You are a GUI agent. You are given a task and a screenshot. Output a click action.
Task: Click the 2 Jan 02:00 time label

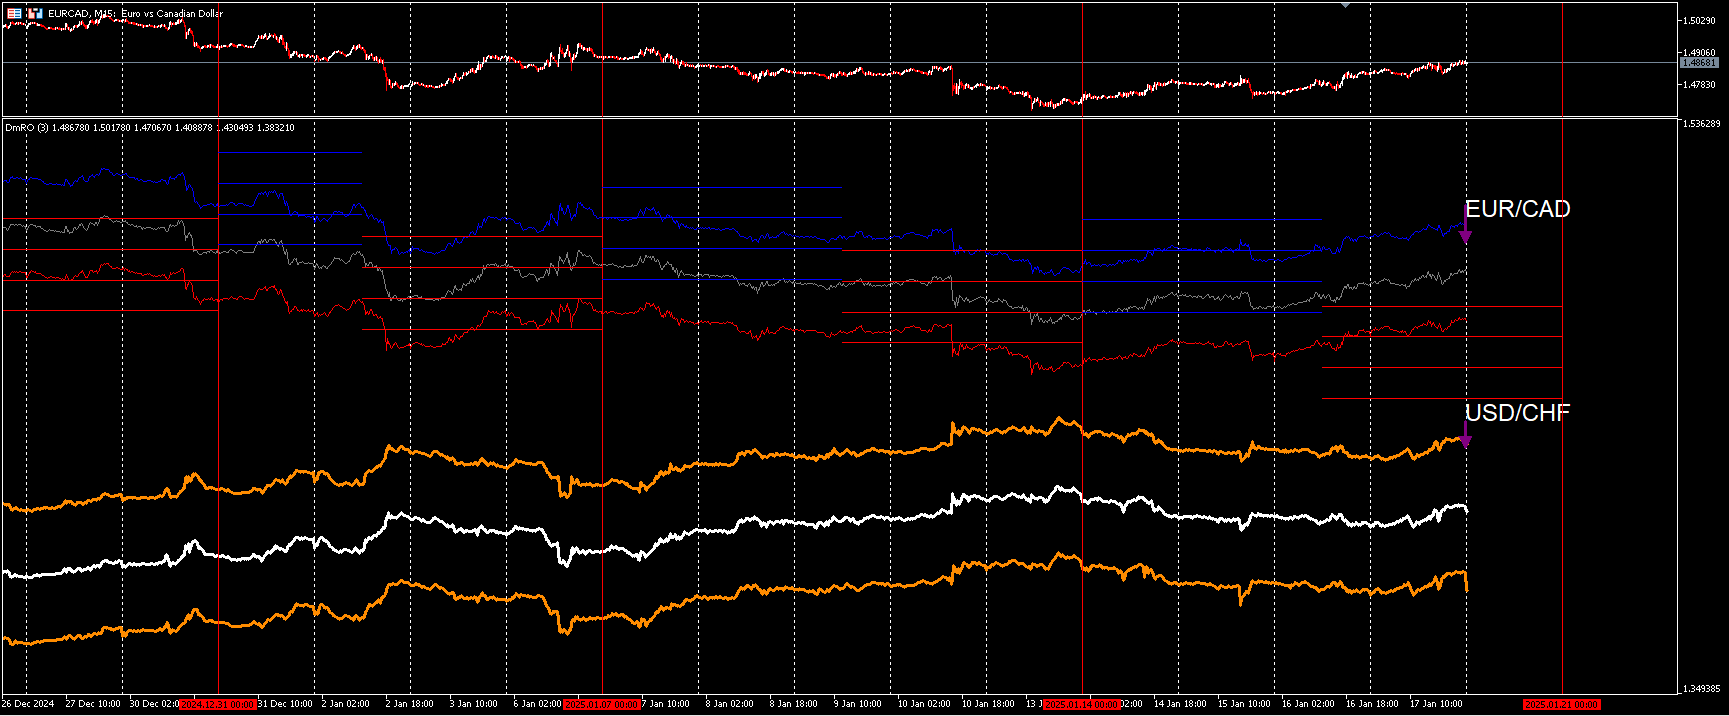pos(345,704)
